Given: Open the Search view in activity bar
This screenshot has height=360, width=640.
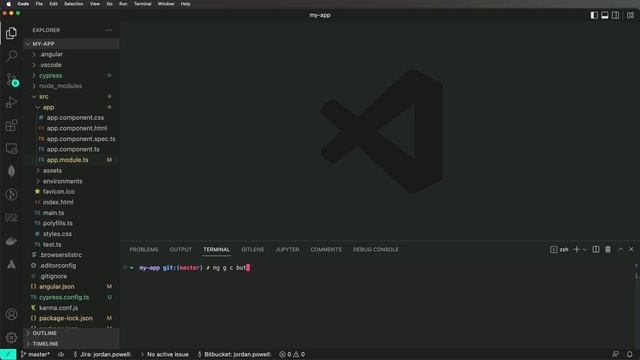Looking at the screenshot, I should (x=11, y=56).
